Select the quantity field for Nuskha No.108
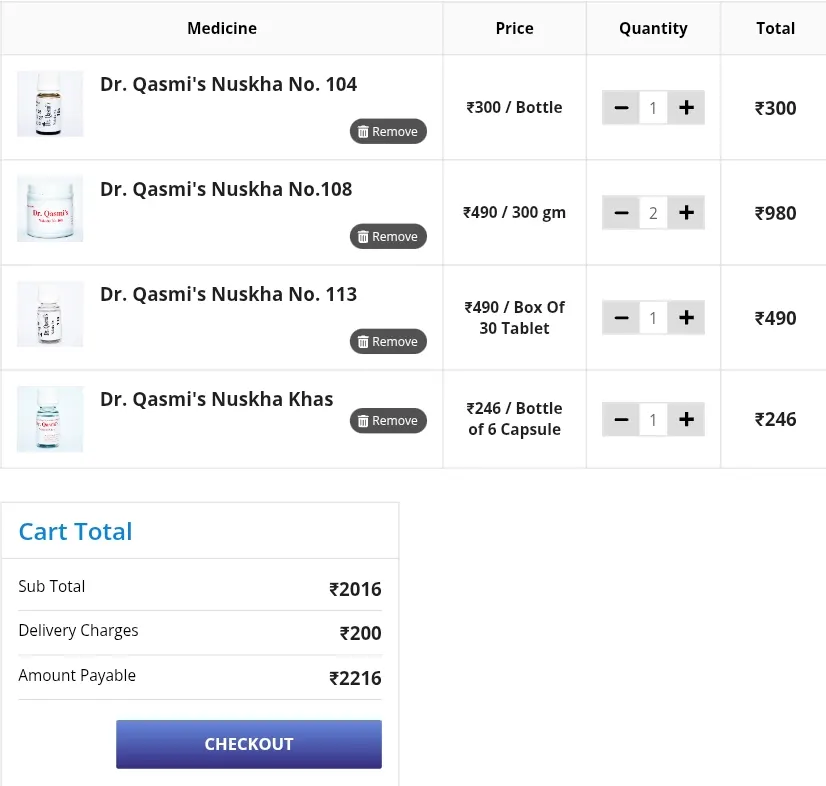826x786 pixels. click(653, 213)
